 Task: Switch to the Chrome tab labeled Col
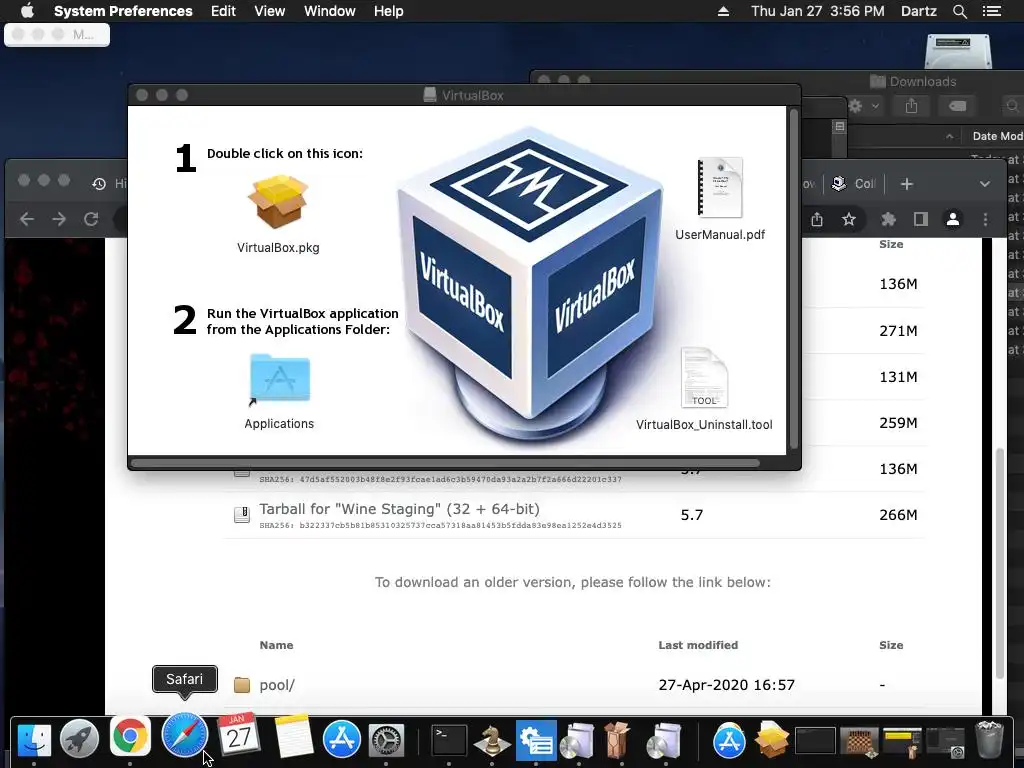click(x=853, y=184)
